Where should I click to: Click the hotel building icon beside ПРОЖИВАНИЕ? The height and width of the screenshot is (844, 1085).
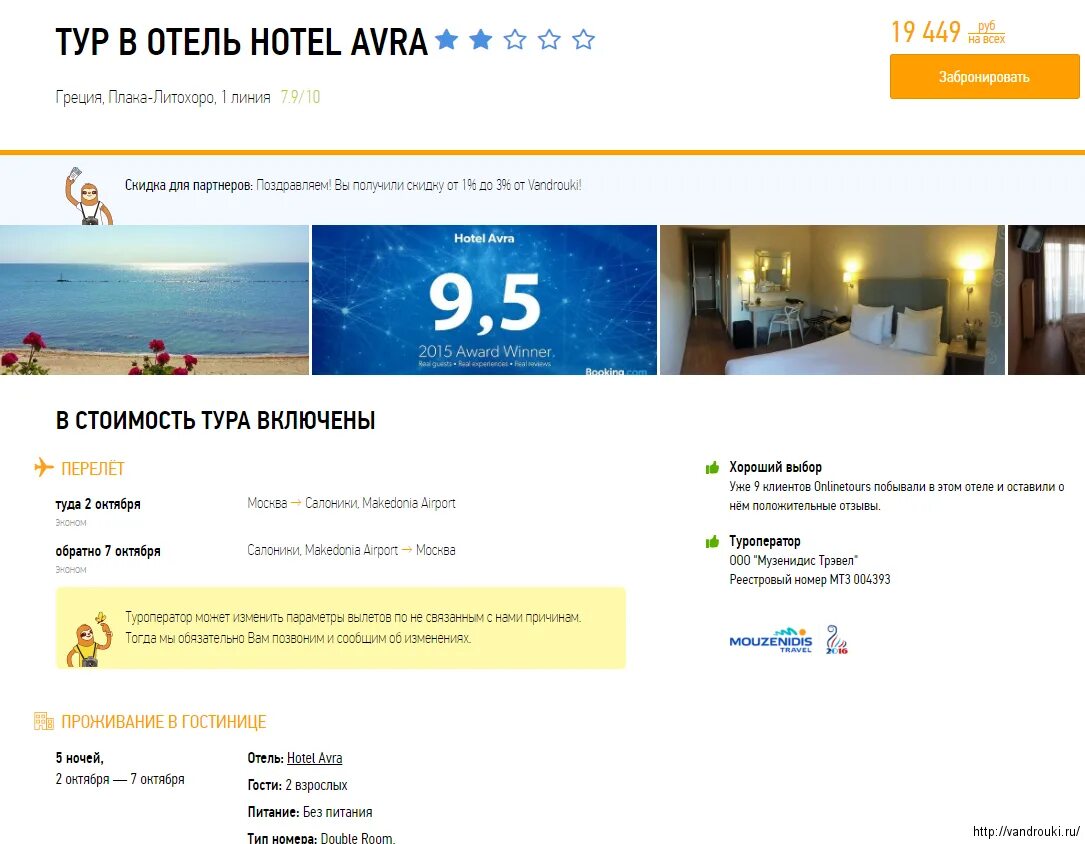point(44,721)
